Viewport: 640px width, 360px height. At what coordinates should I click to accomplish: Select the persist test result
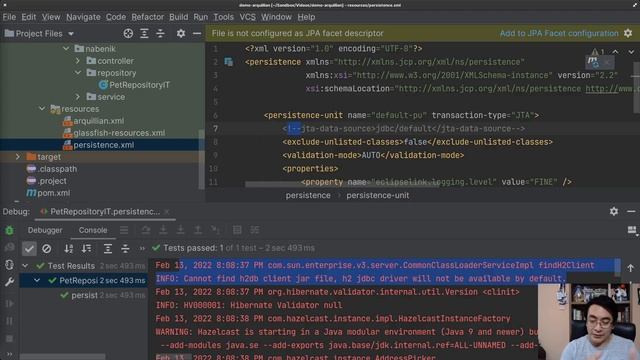click(x=84, y=295)
